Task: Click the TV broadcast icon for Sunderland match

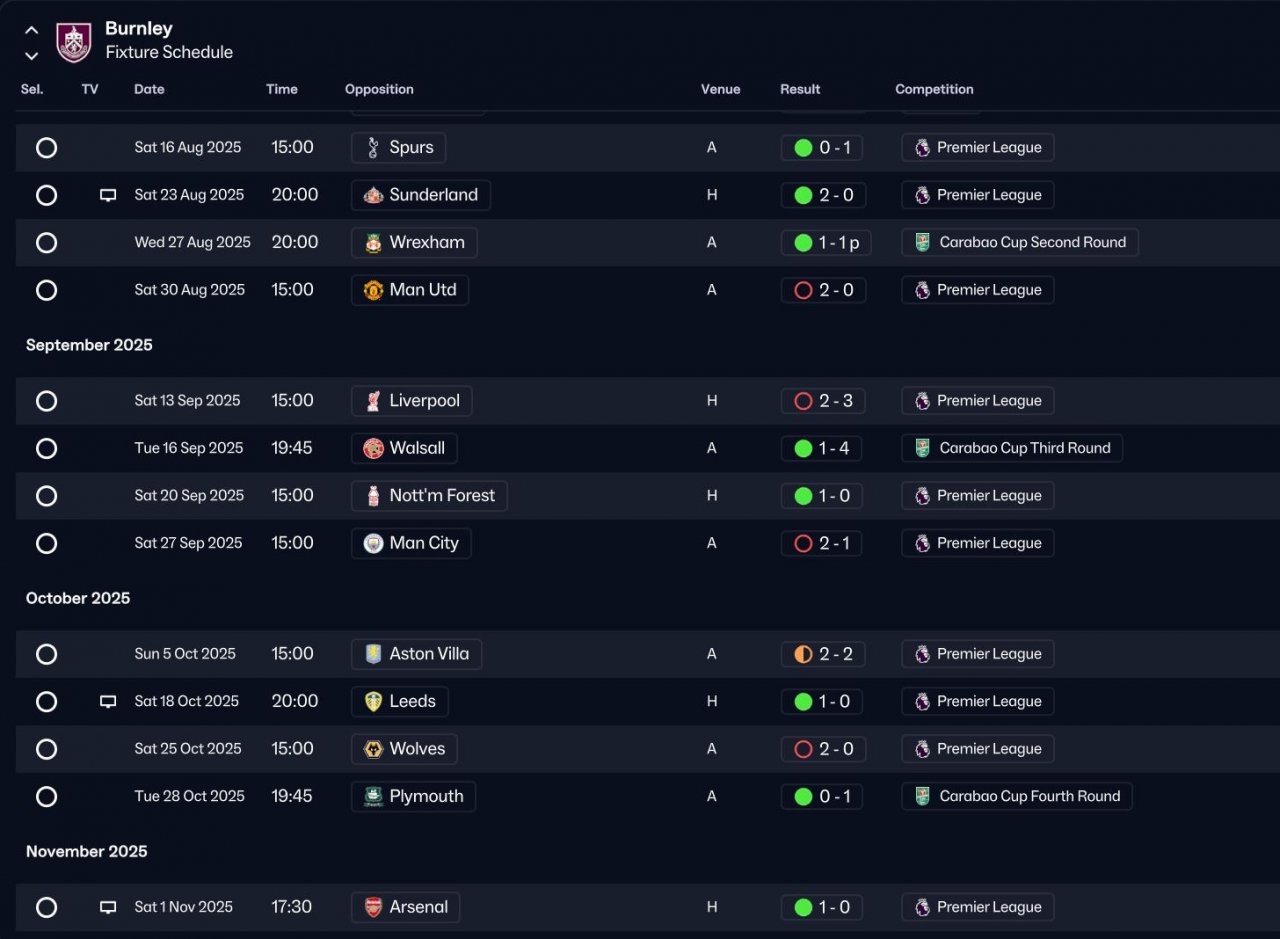Action: [108, 196]
